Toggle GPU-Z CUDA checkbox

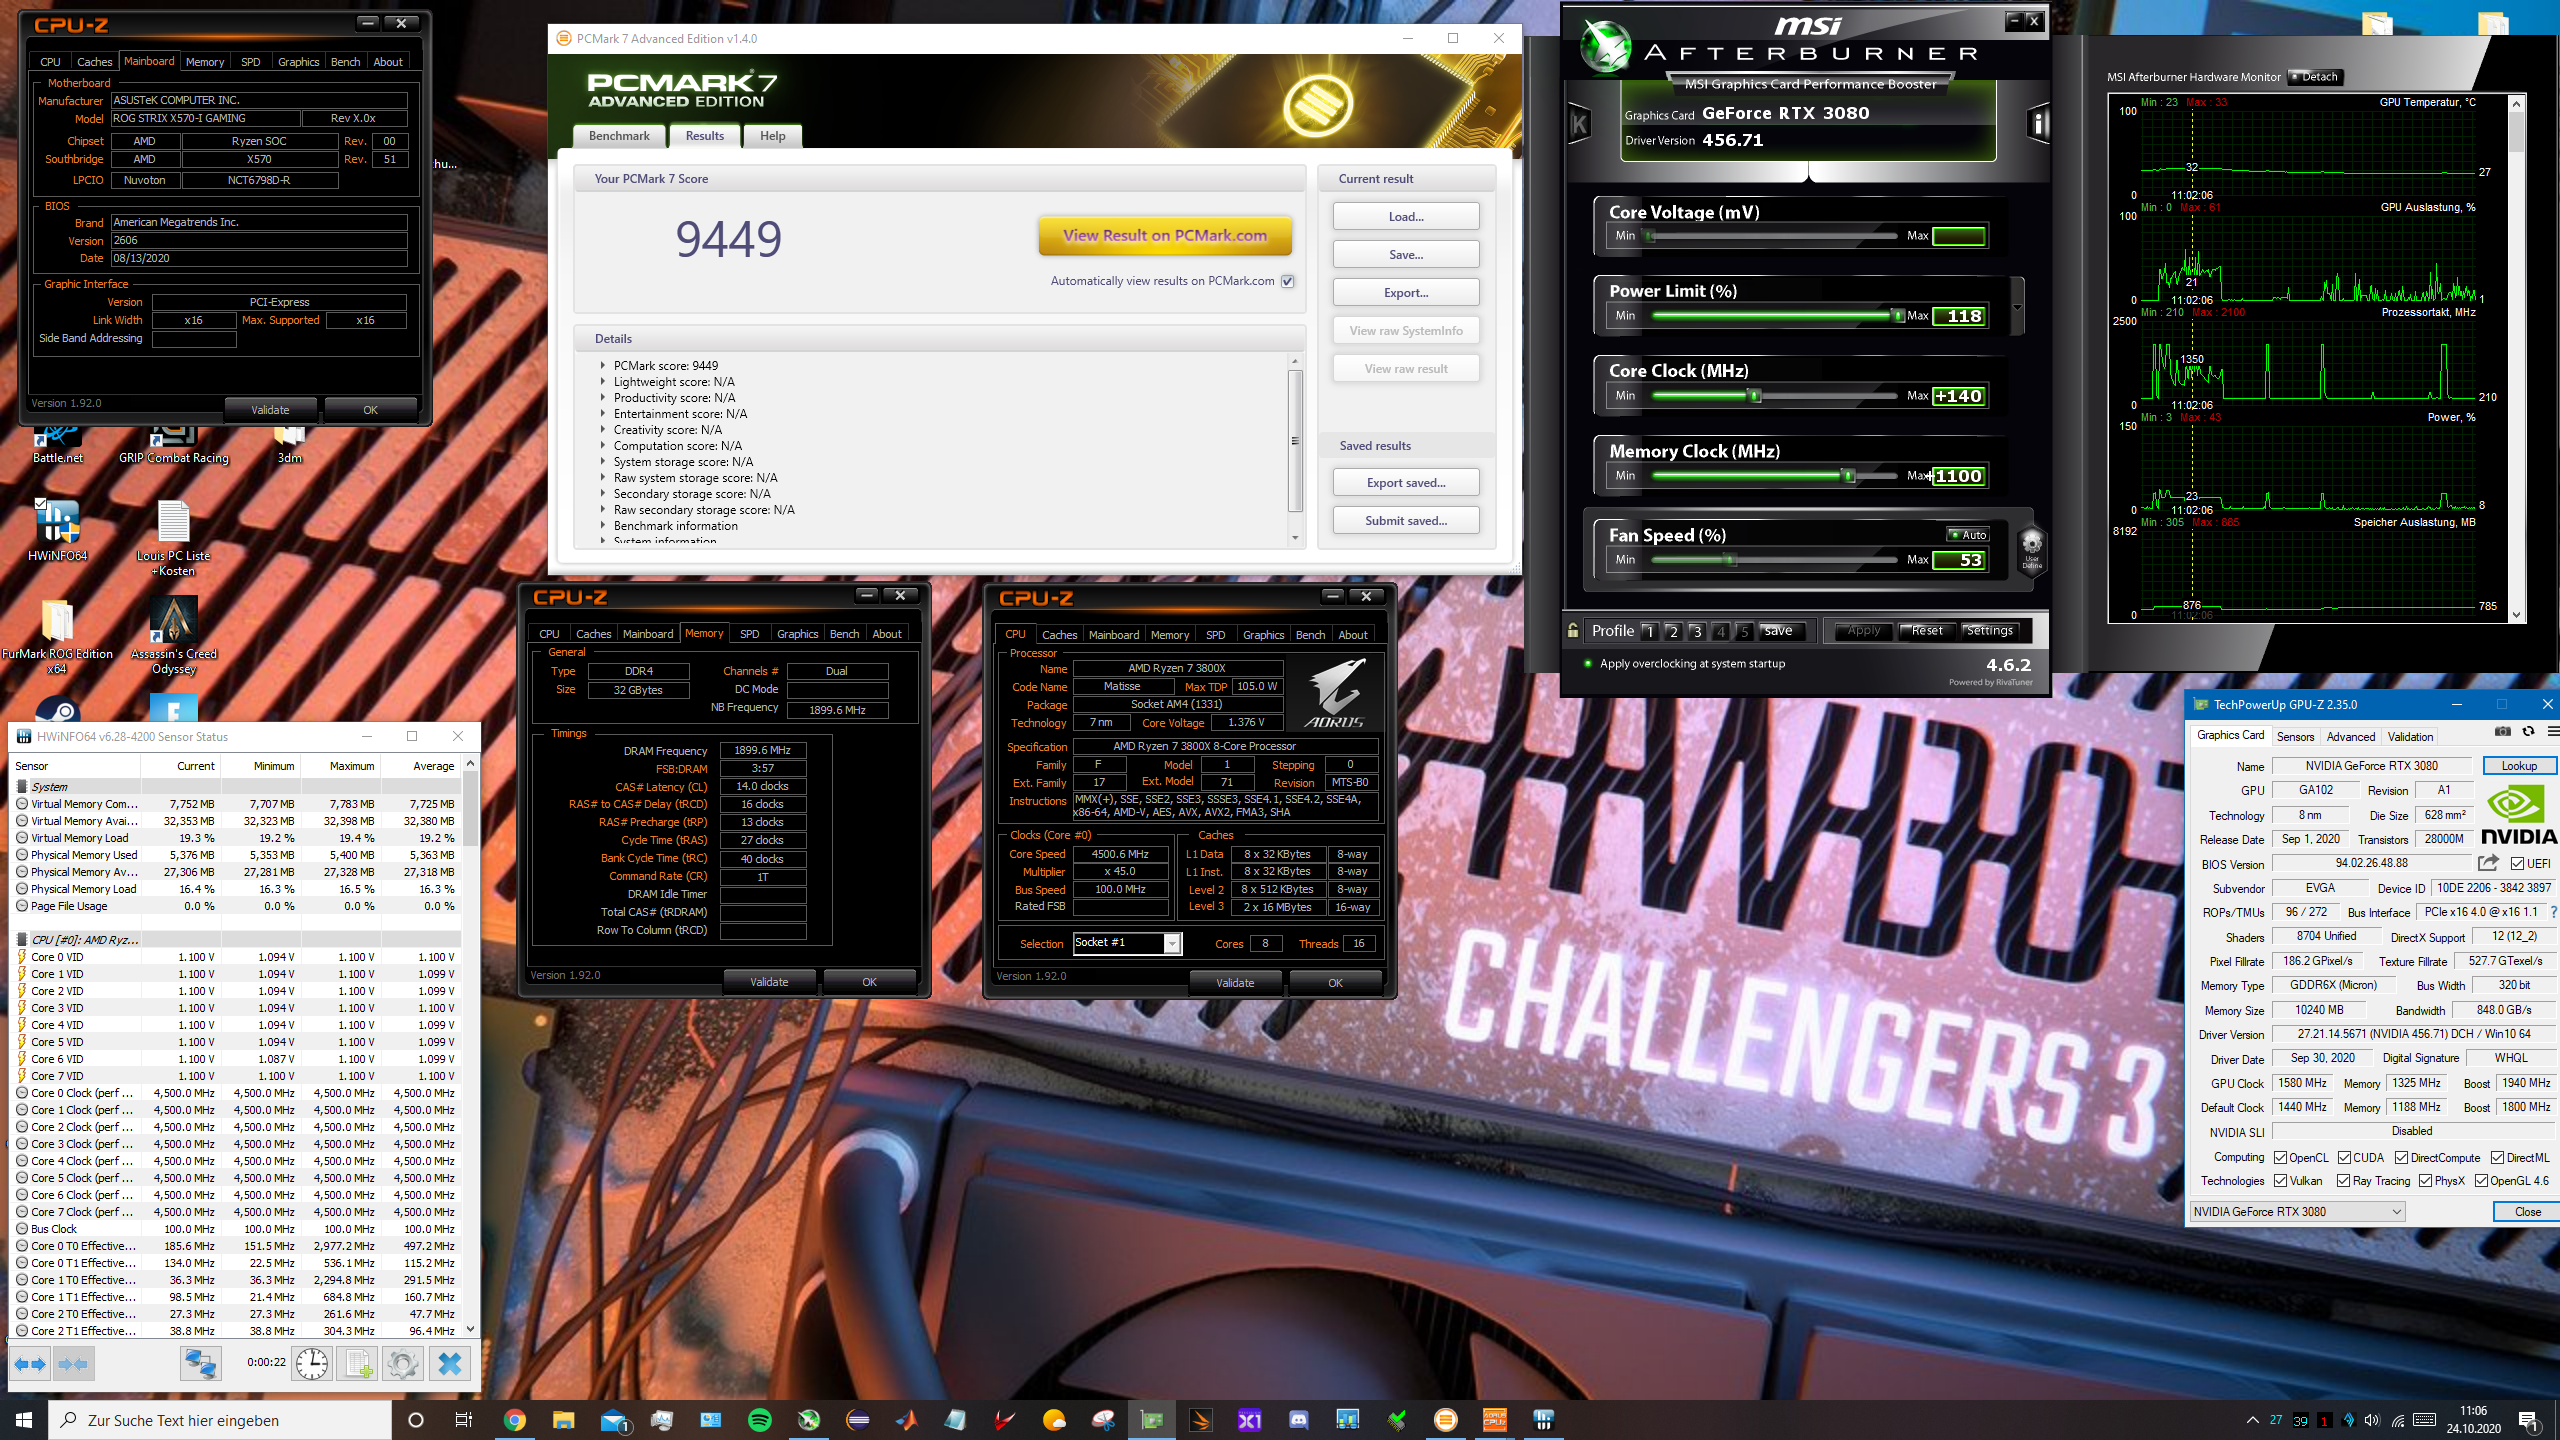(2344, 1158)
